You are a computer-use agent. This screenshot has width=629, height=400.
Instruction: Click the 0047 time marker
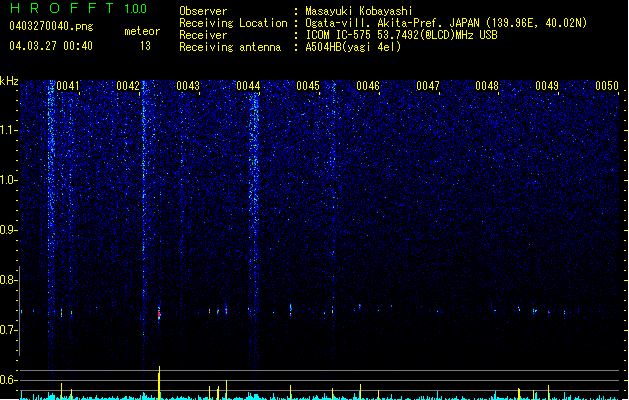(428, 86)
